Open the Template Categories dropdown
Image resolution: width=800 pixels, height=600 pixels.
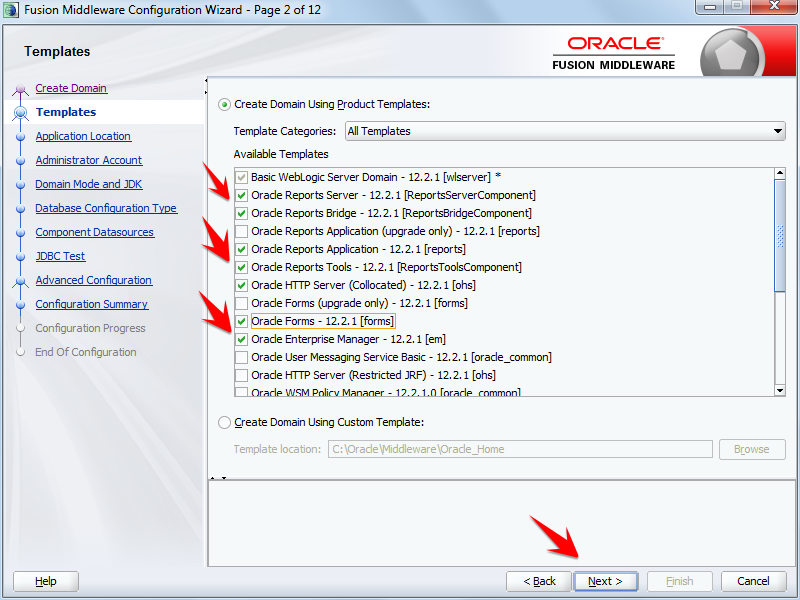[776, 130]
